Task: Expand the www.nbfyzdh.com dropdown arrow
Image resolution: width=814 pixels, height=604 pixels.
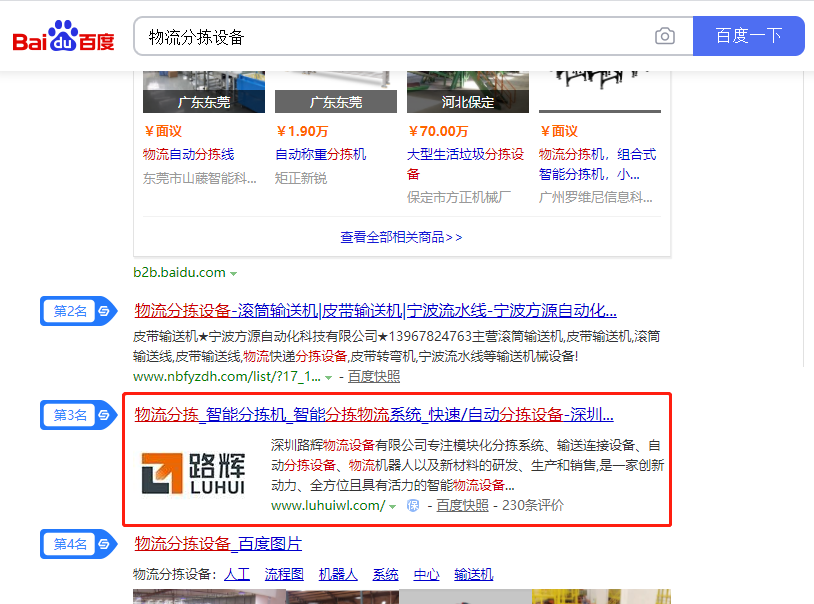Action: (x=328, y=378)
